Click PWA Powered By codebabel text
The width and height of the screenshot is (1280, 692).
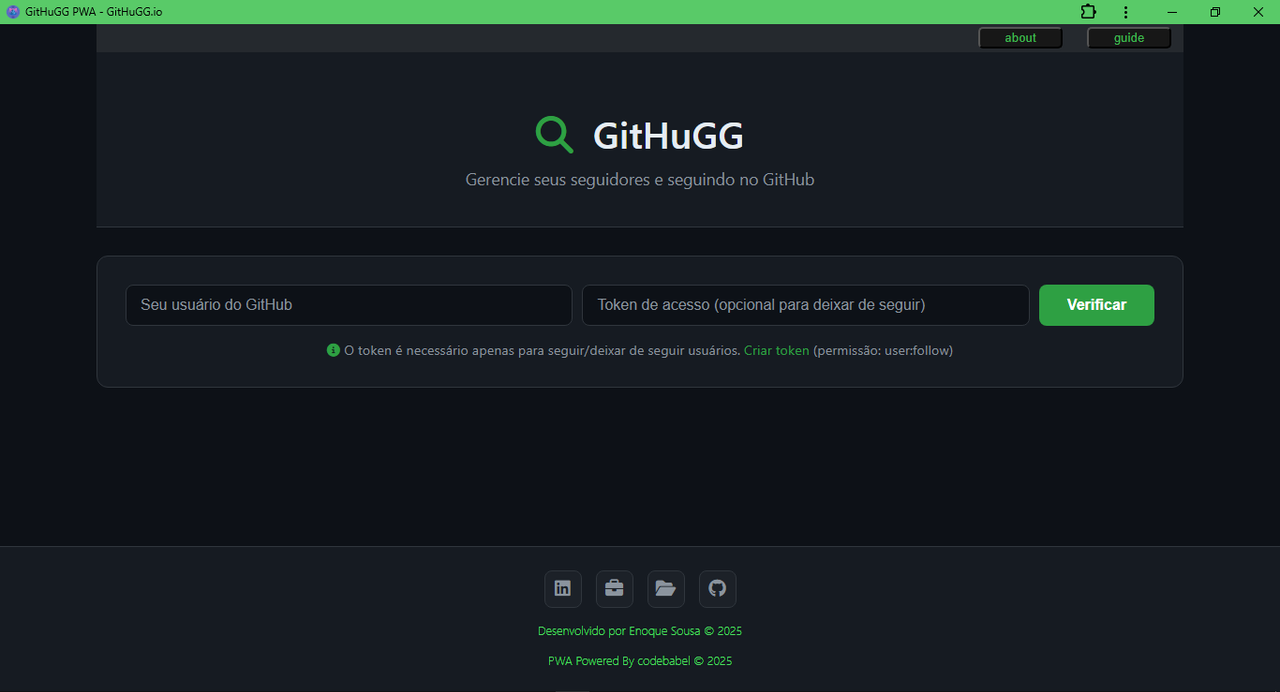coord(640,661)
